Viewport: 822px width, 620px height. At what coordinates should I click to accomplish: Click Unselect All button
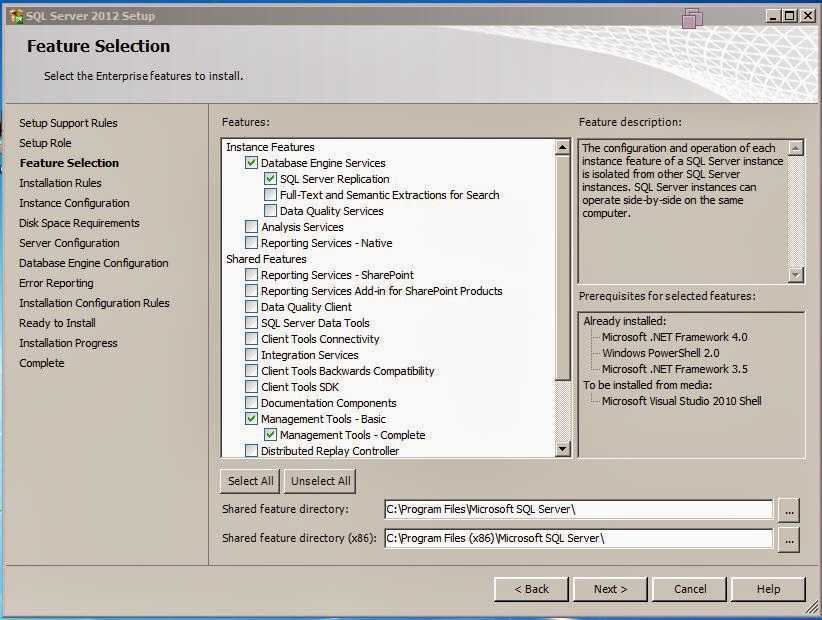point(320,481)
